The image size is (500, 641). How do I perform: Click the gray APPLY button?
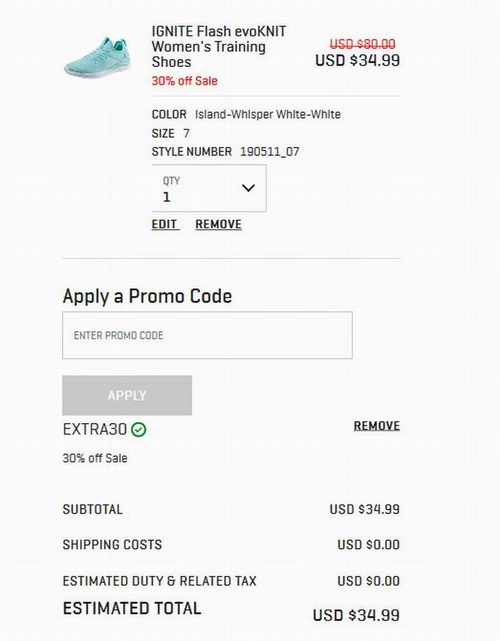point(127,395)
